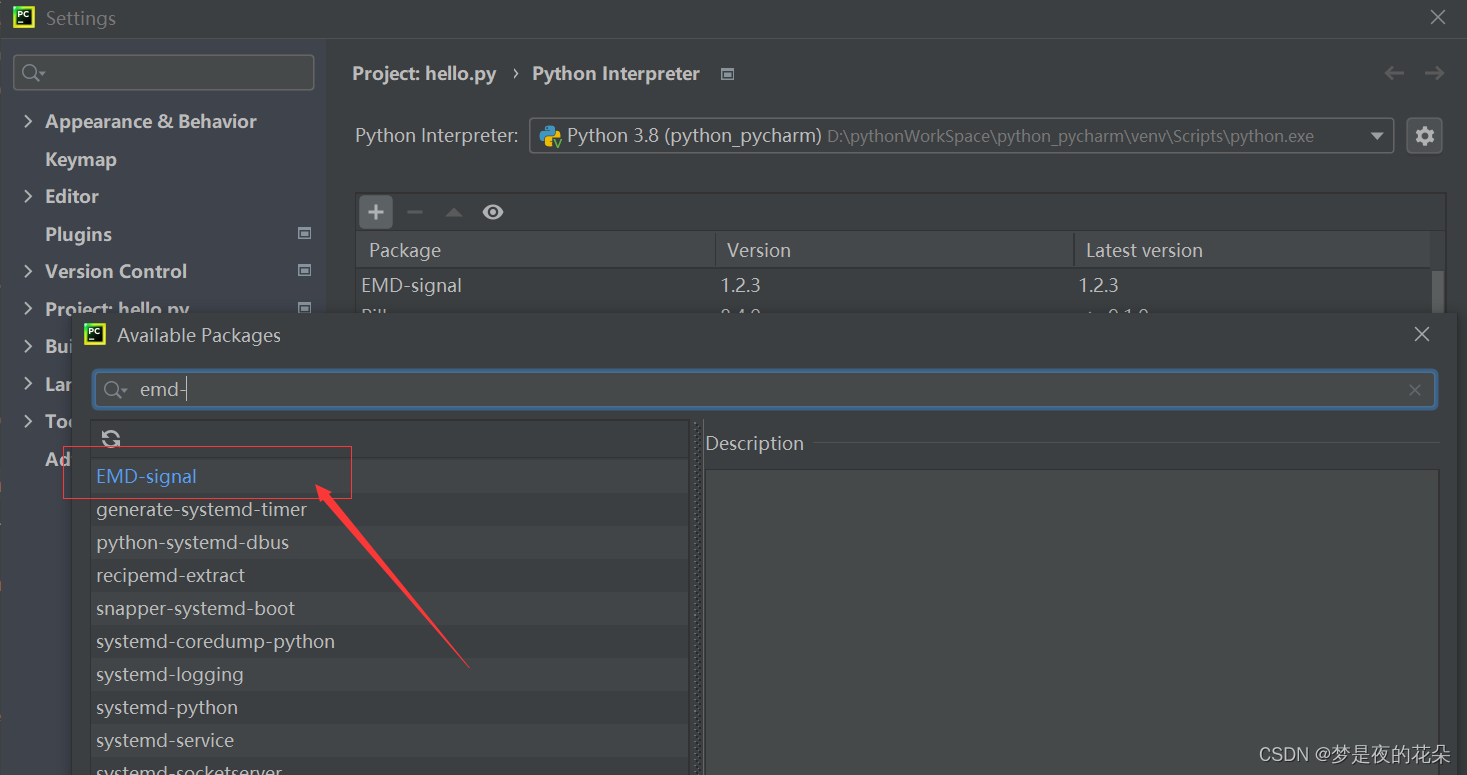
Task: Open the Python Interpreter dropdown
Action: pos(961,136)
